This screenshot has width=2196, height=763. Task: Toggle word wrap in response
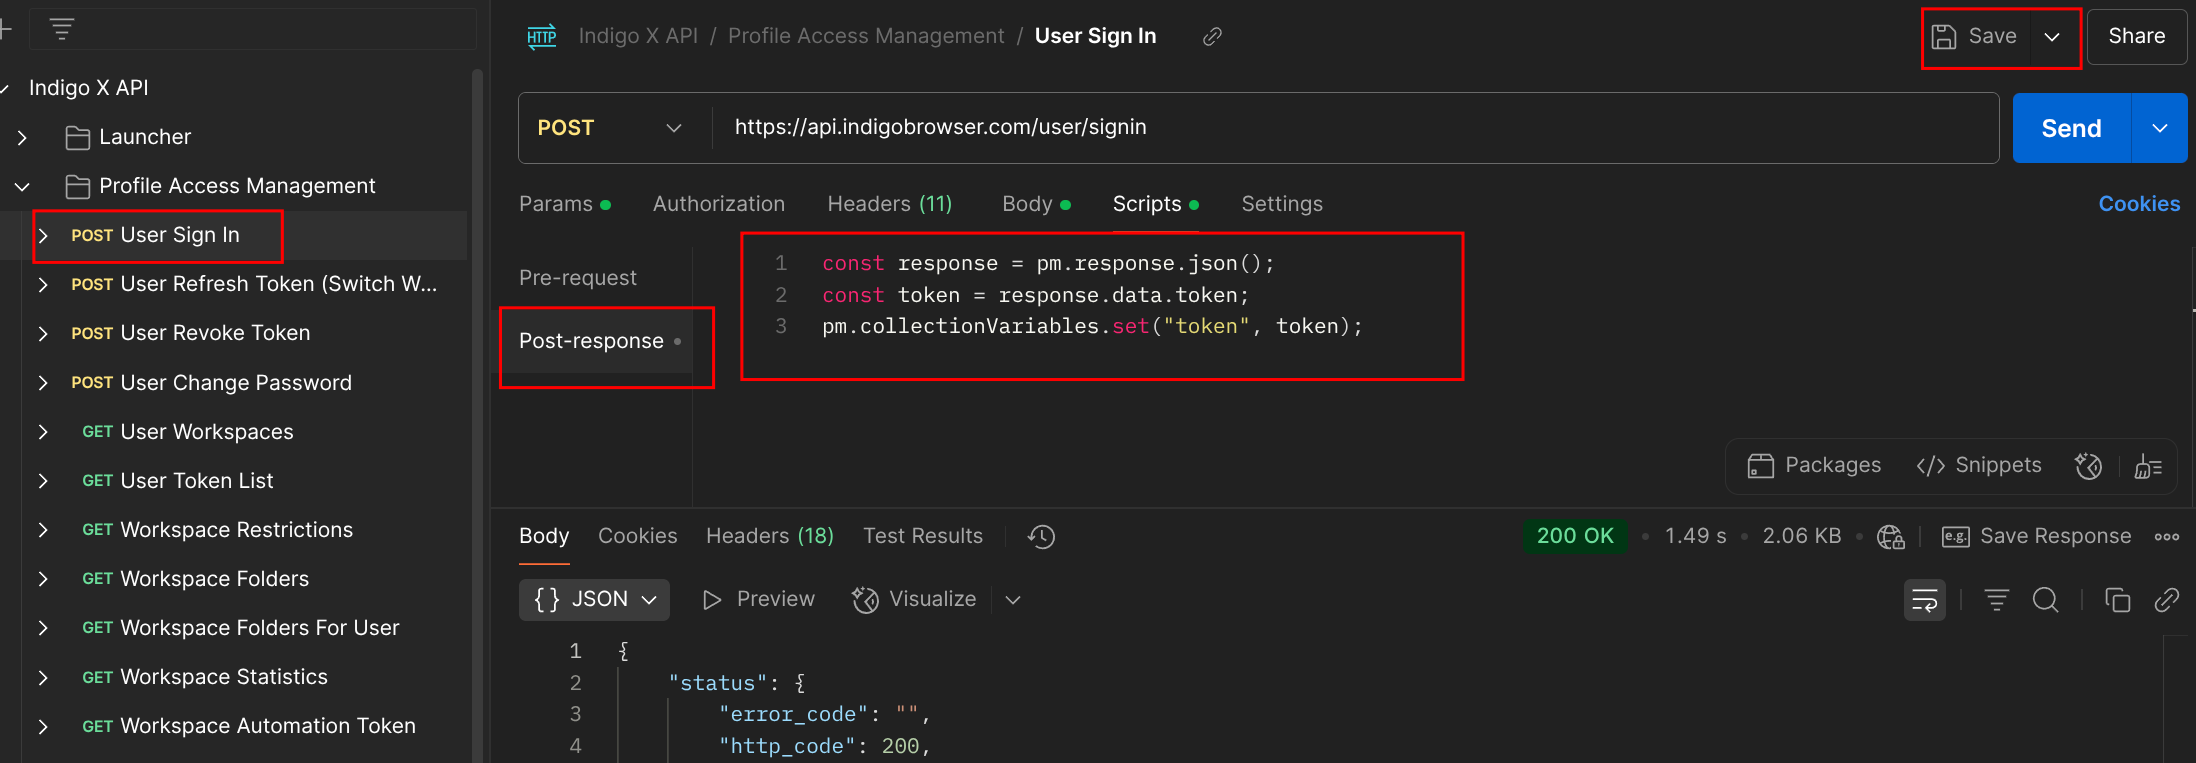coord(1925,600)
